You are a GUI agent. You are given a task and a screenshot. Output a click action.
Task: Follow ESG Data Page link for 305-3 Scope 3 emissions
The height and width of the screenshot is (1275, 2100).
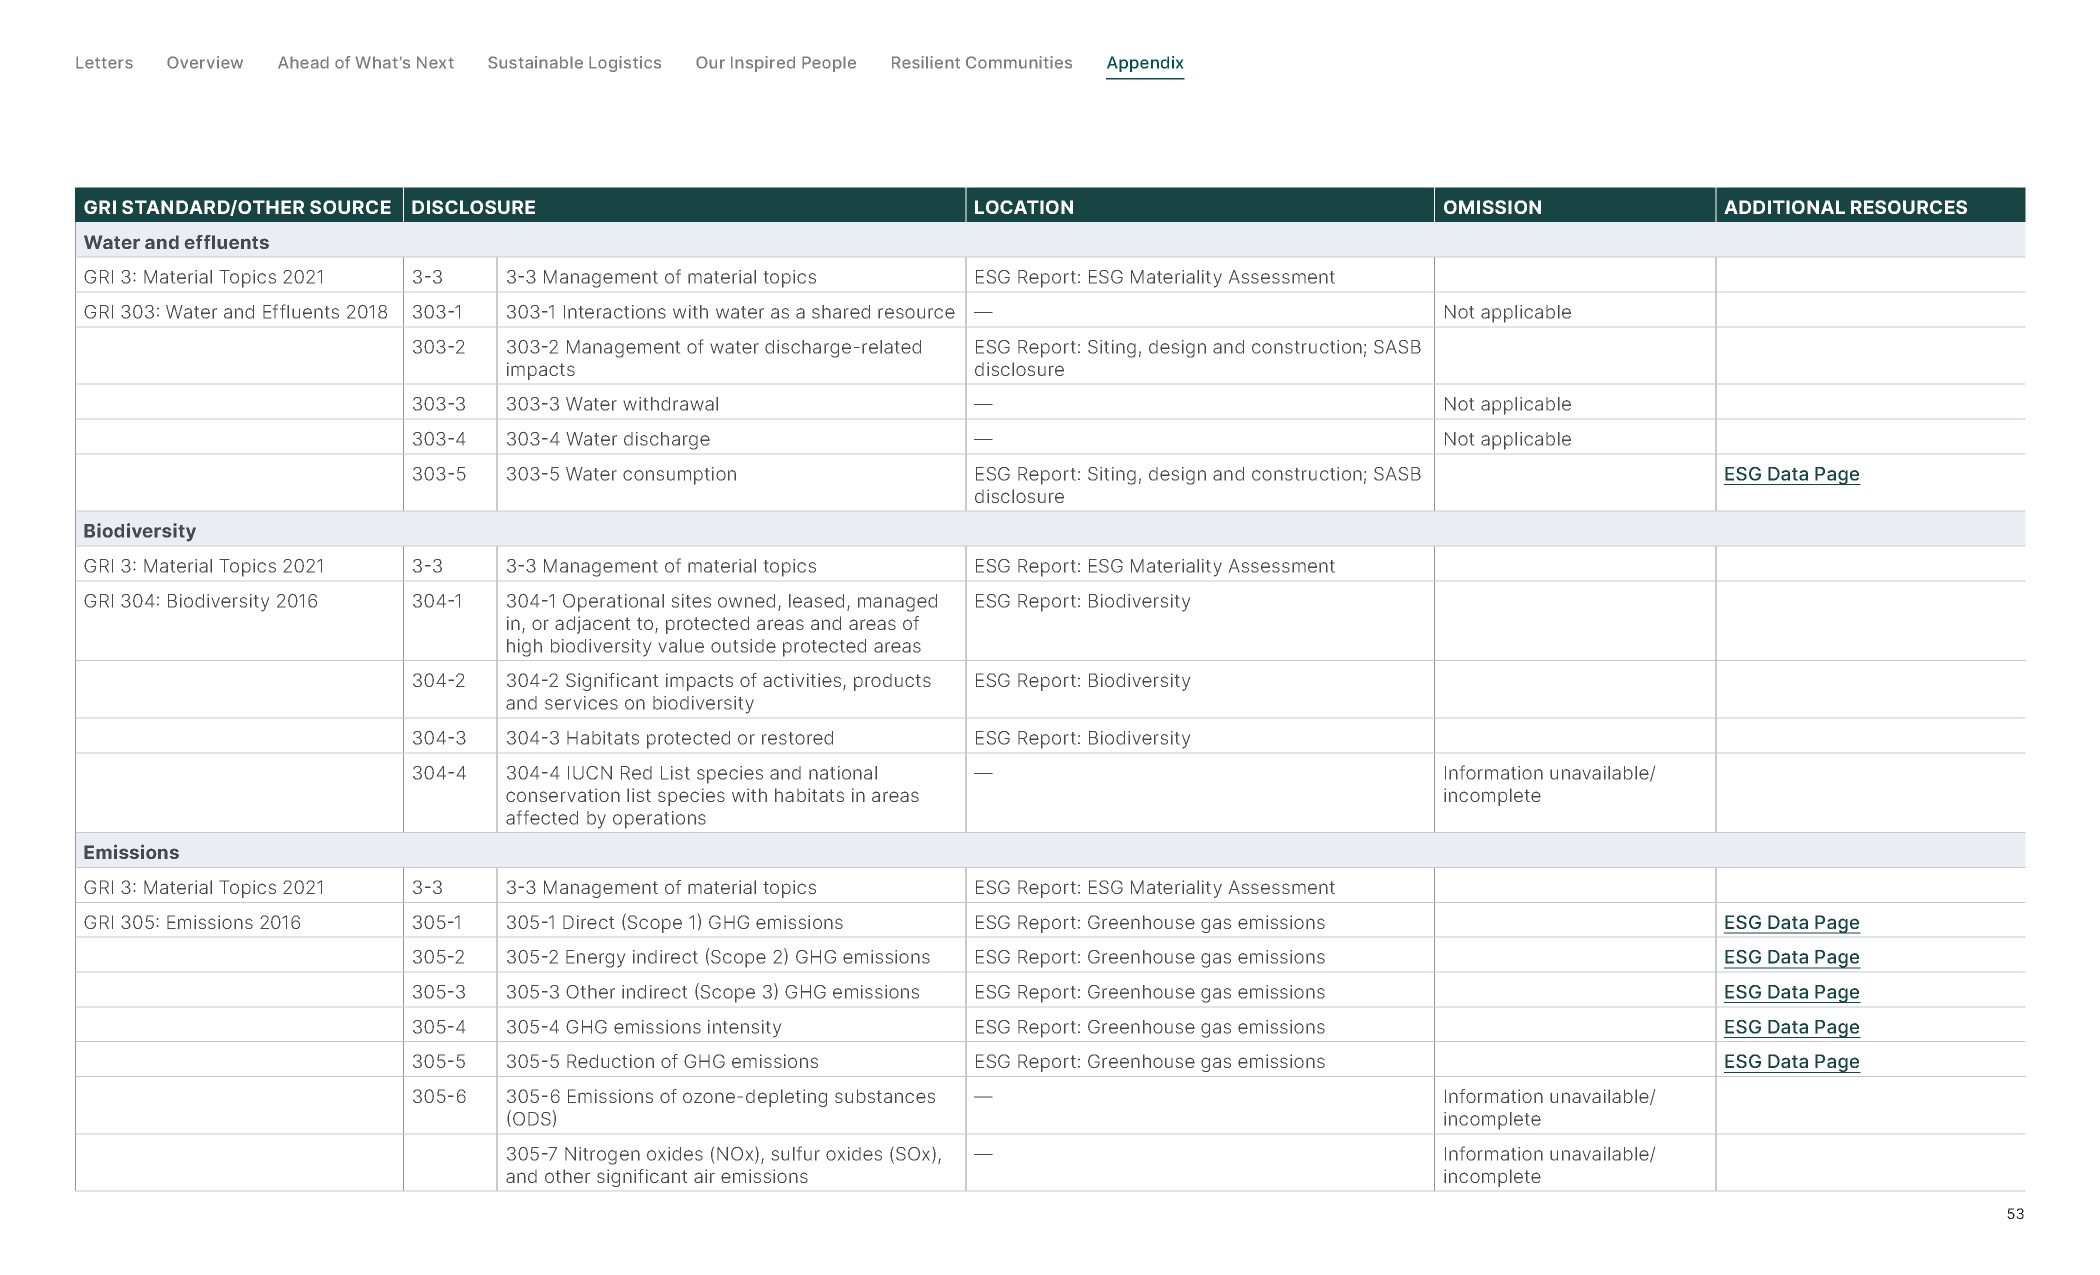[1790, 992]
